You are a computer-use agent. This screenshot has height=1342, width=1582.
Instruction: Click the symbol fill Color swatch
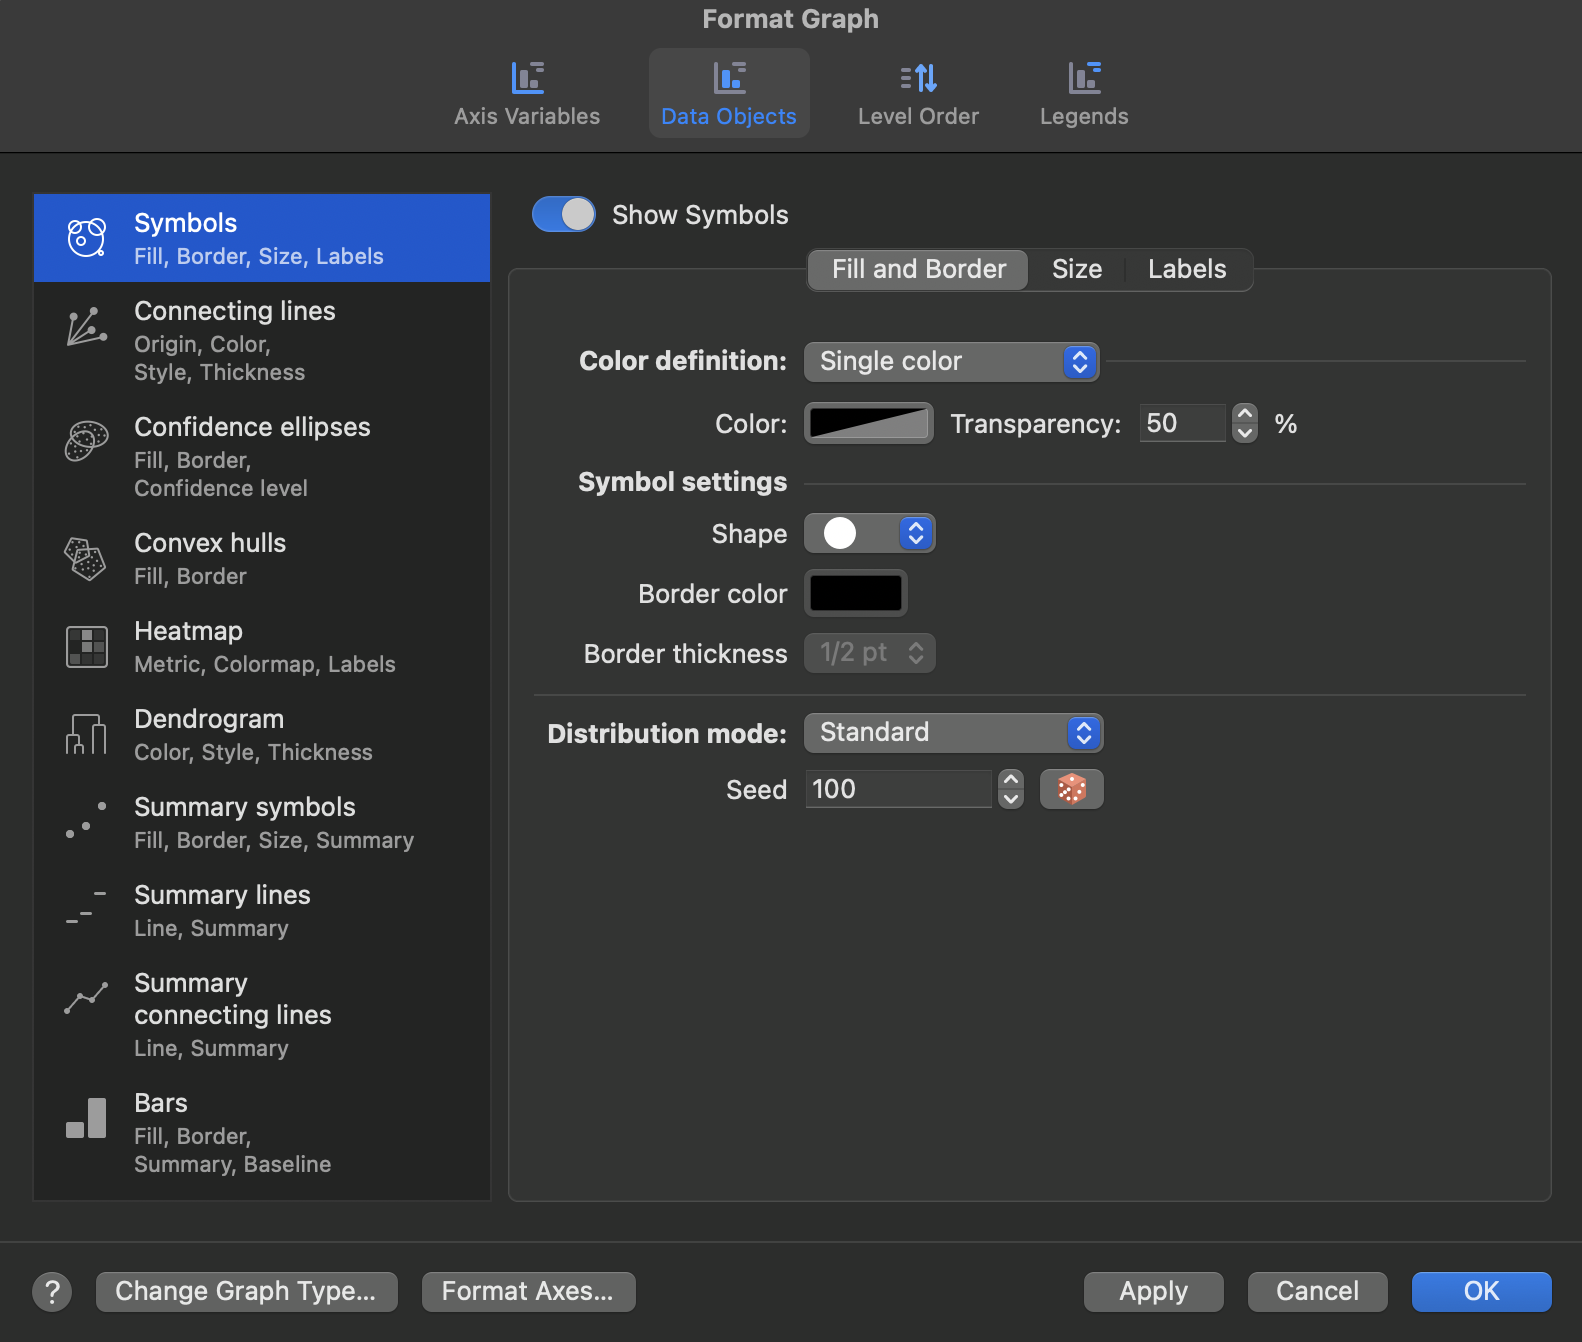pos(869,423)
